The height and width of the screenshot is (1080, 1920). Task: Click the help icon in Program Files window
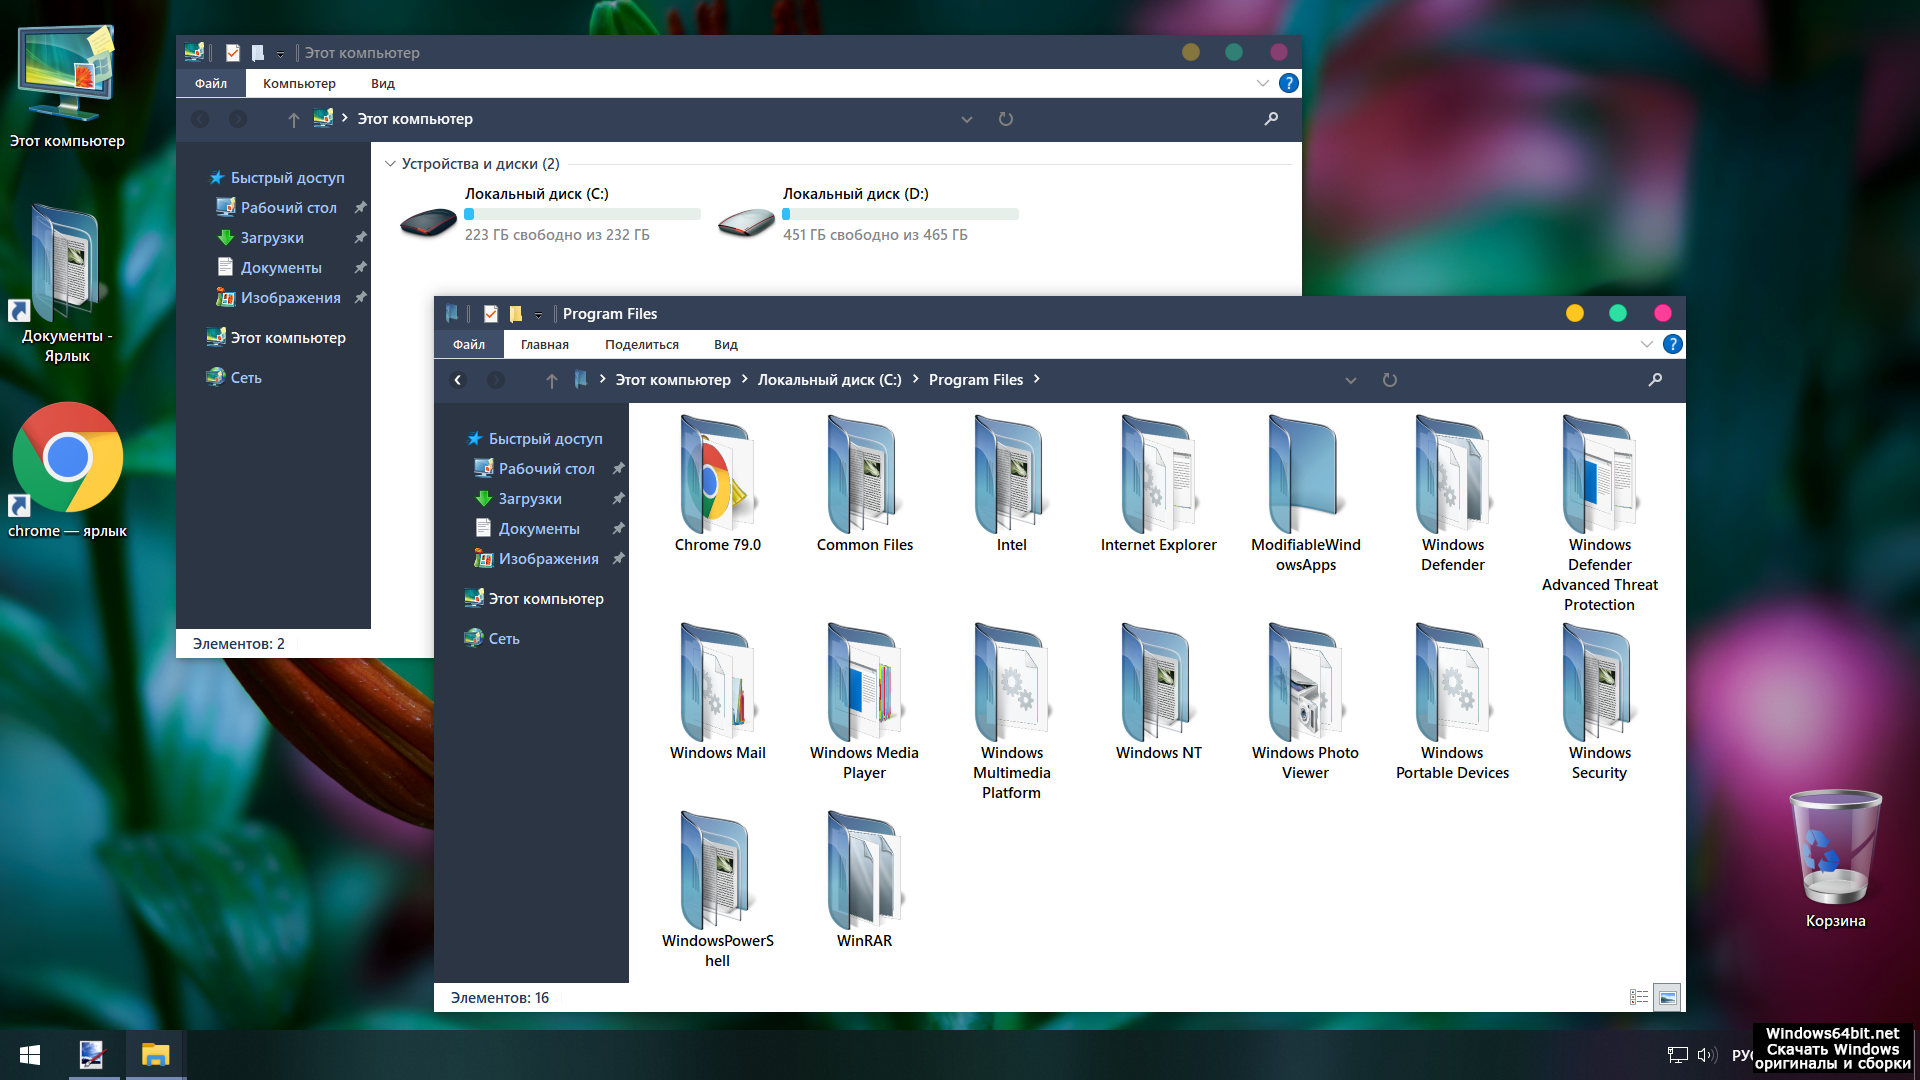[x=1672, y=344]
